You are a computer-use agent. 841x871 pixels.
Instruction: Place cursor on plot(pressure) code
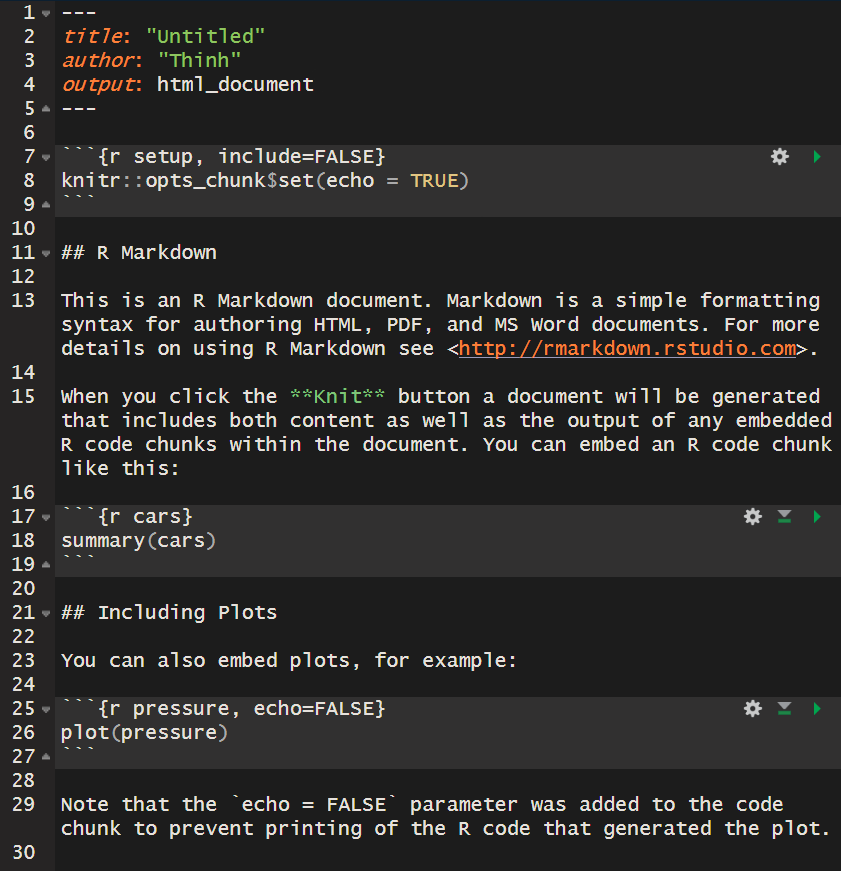click(144, 733)
